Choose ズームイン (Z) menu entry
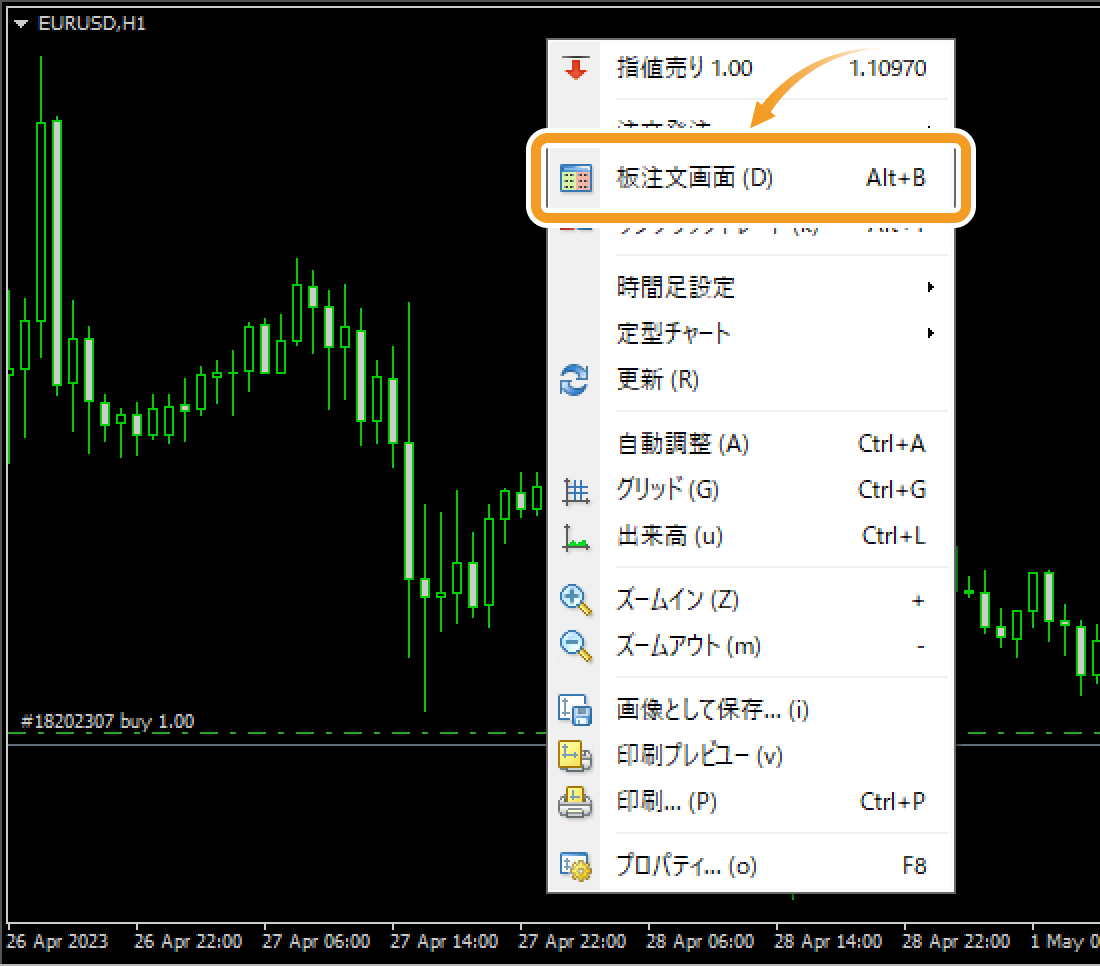Image resolution: width=1100 pixels, height=966 pixels. click(751, 601)
